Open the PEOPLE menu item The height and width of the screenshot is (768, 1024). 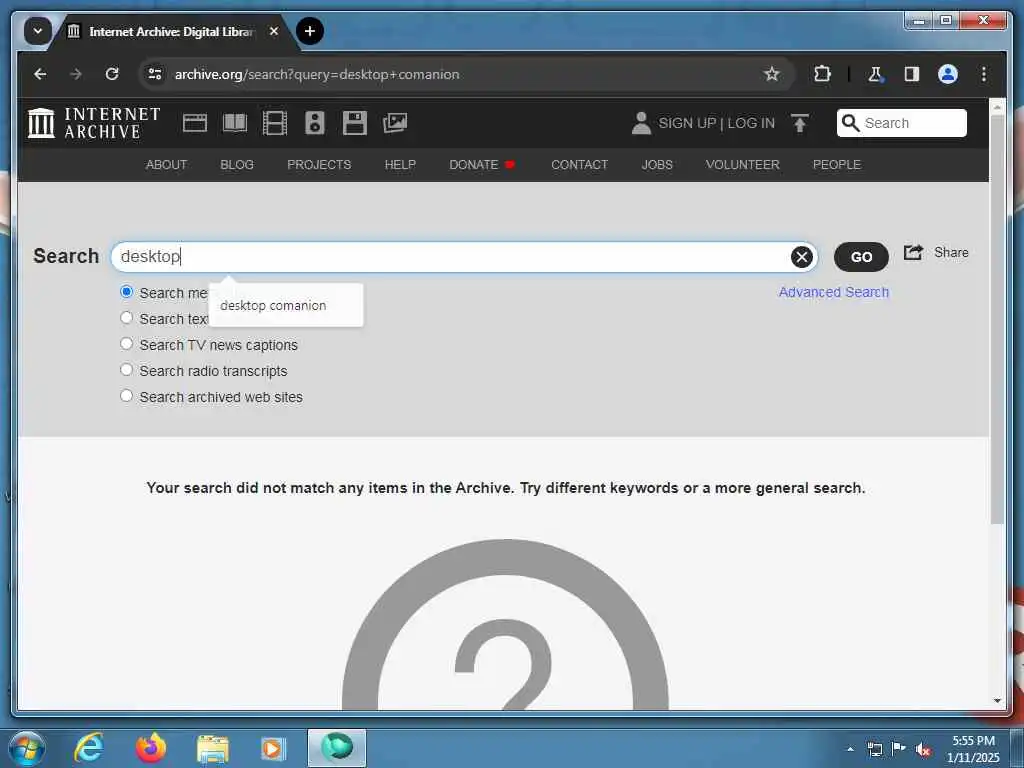[837, 165]
